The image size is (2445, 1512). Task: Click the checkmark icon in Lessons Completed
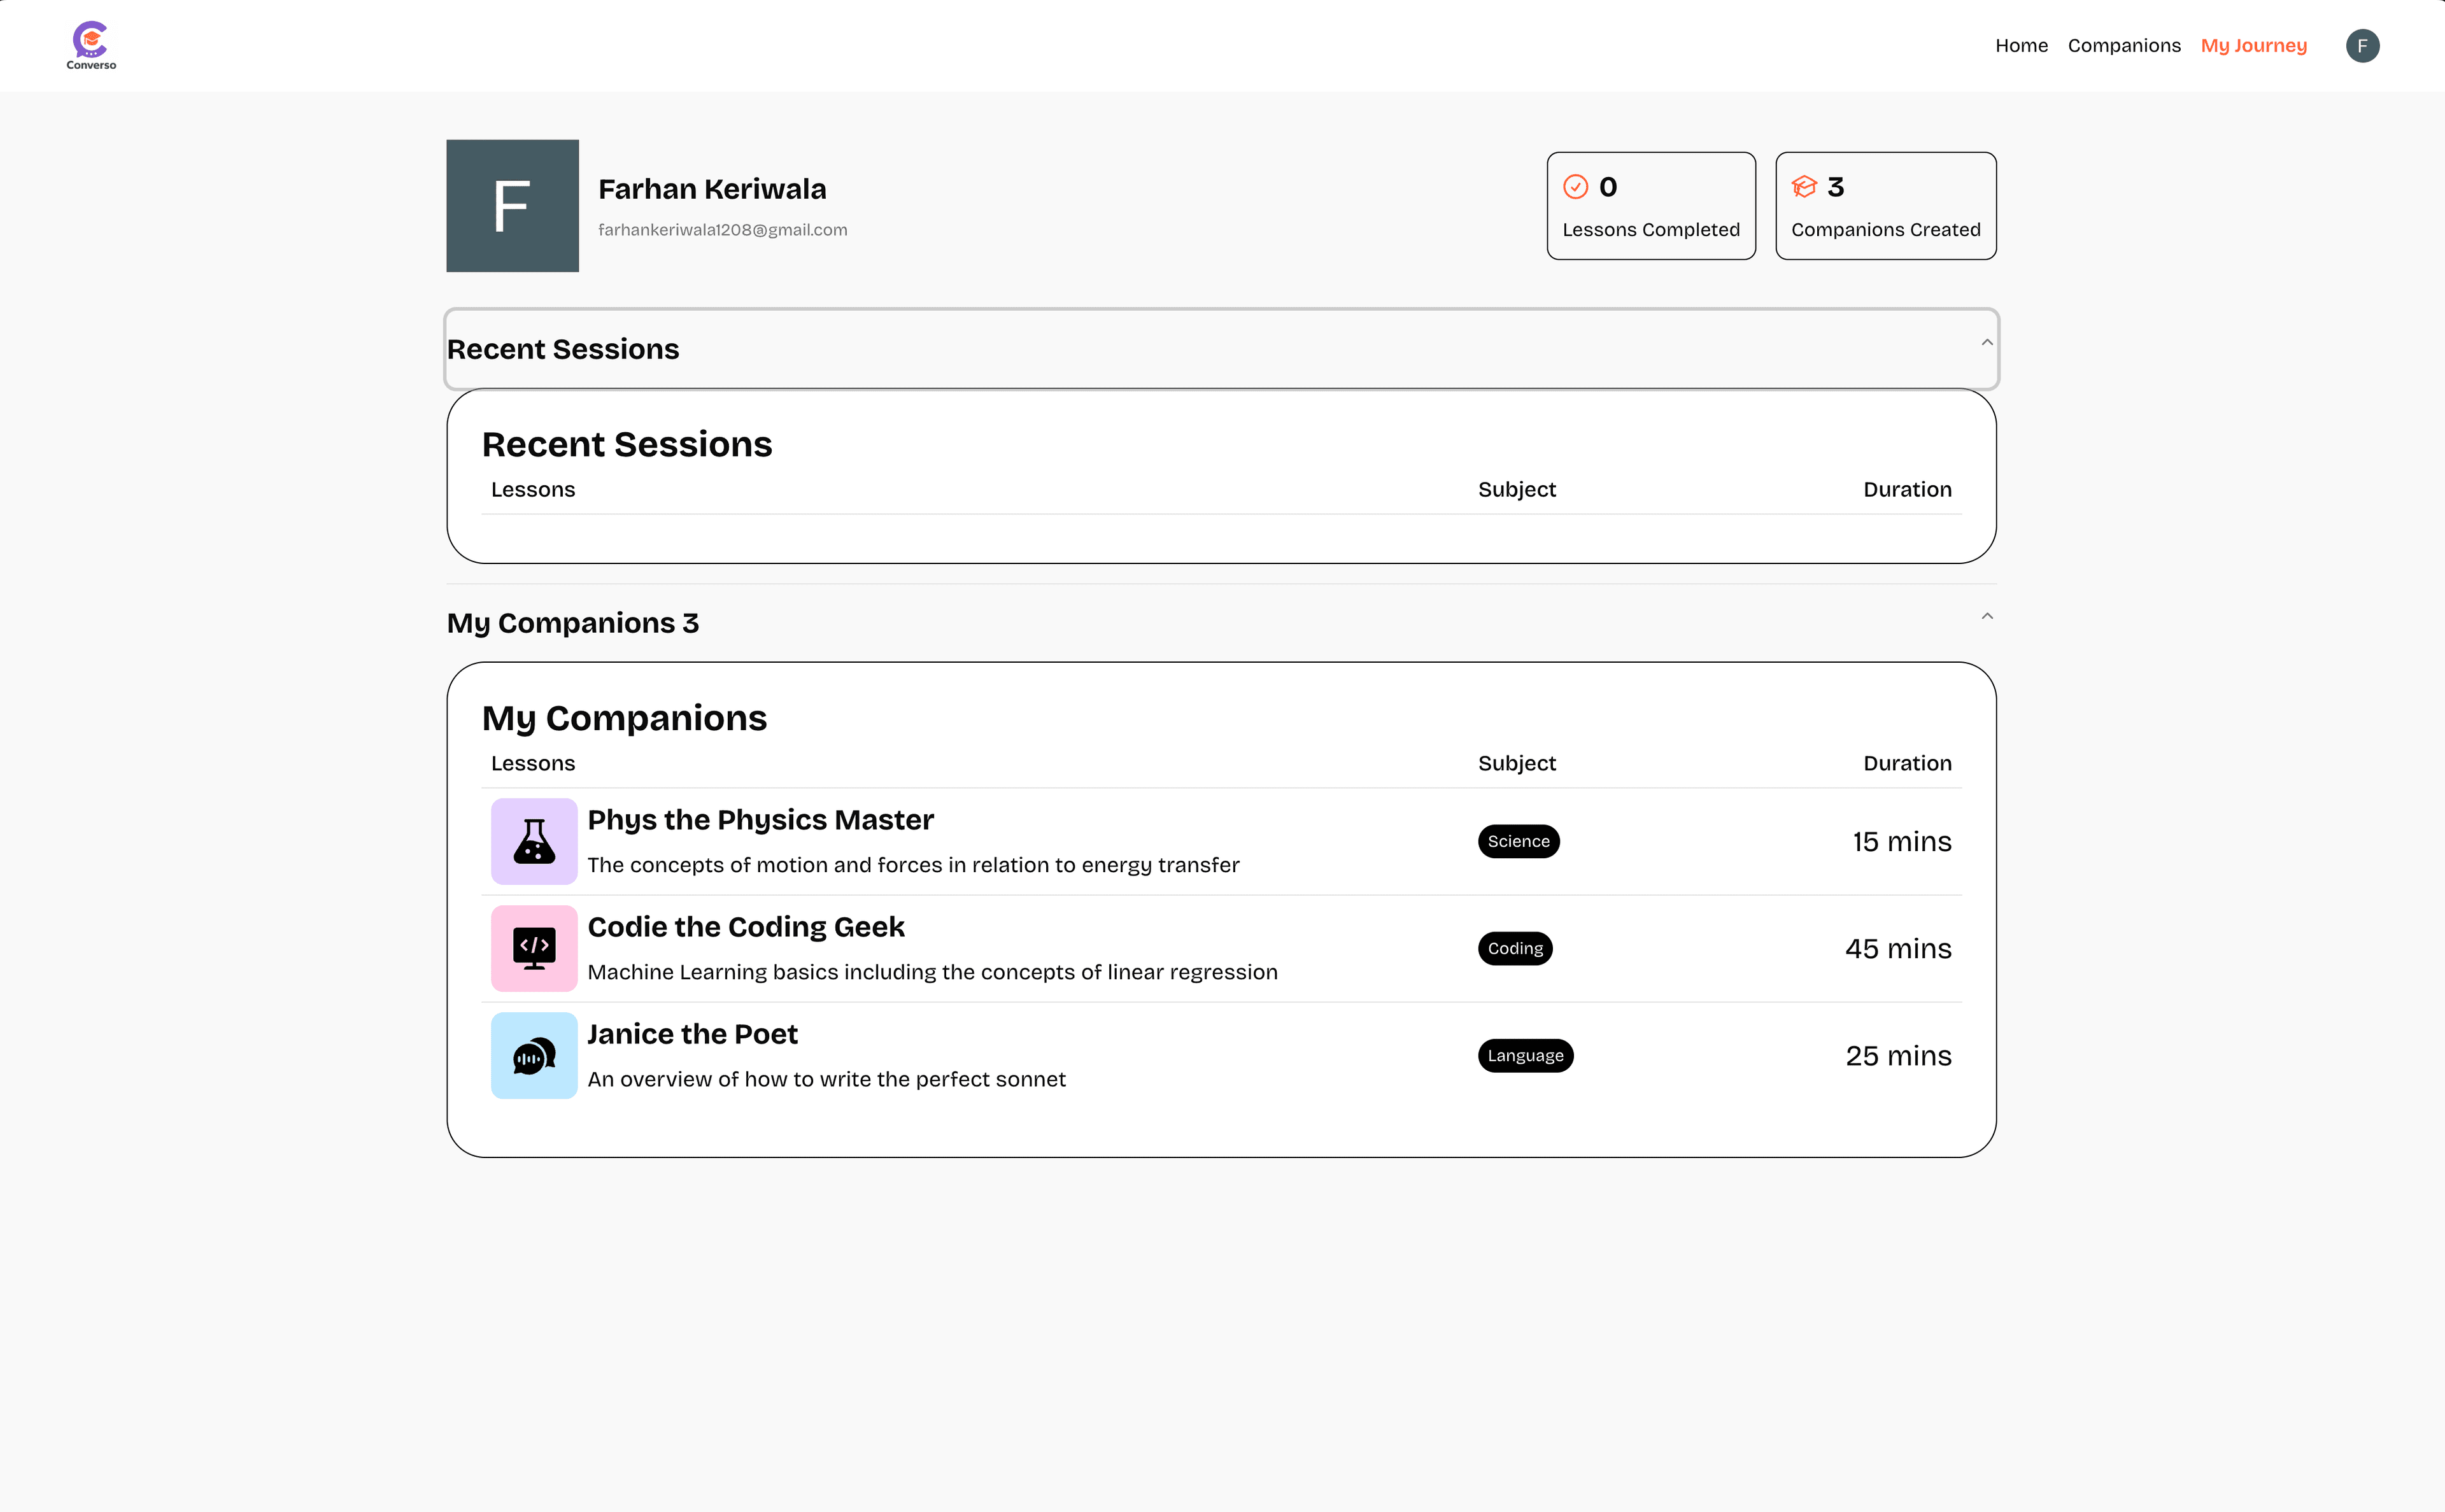click(1575, 187)
